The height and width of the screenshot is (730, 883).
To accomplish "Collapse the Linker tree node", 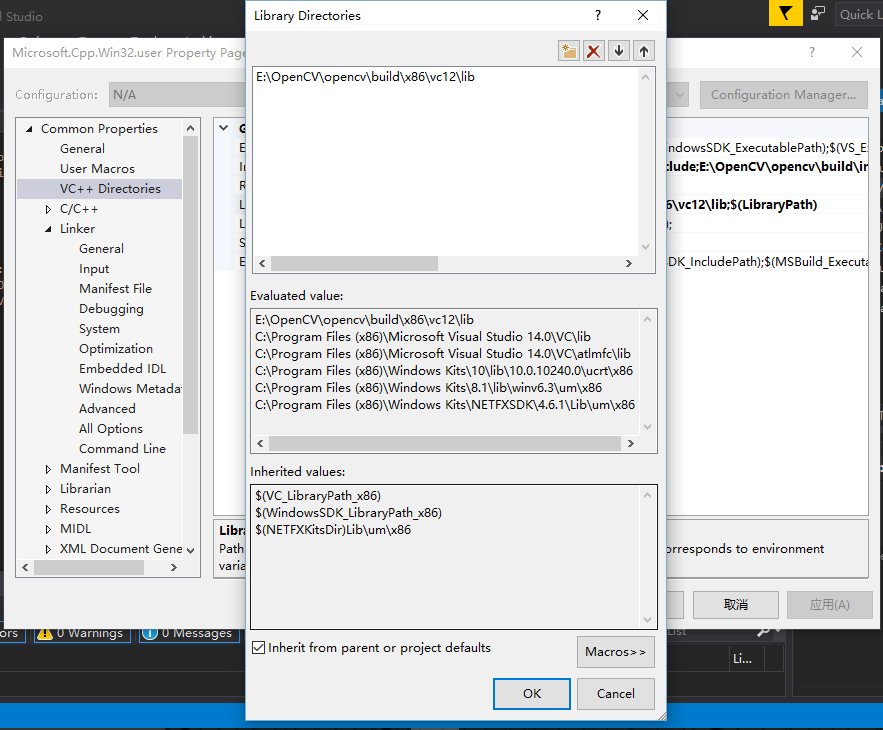I will (x=48, y=229).
